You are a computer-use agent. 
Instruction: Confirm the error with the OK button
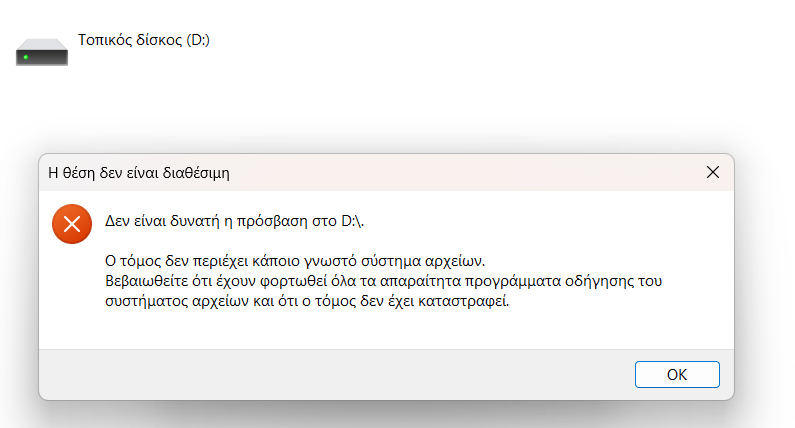677,374
